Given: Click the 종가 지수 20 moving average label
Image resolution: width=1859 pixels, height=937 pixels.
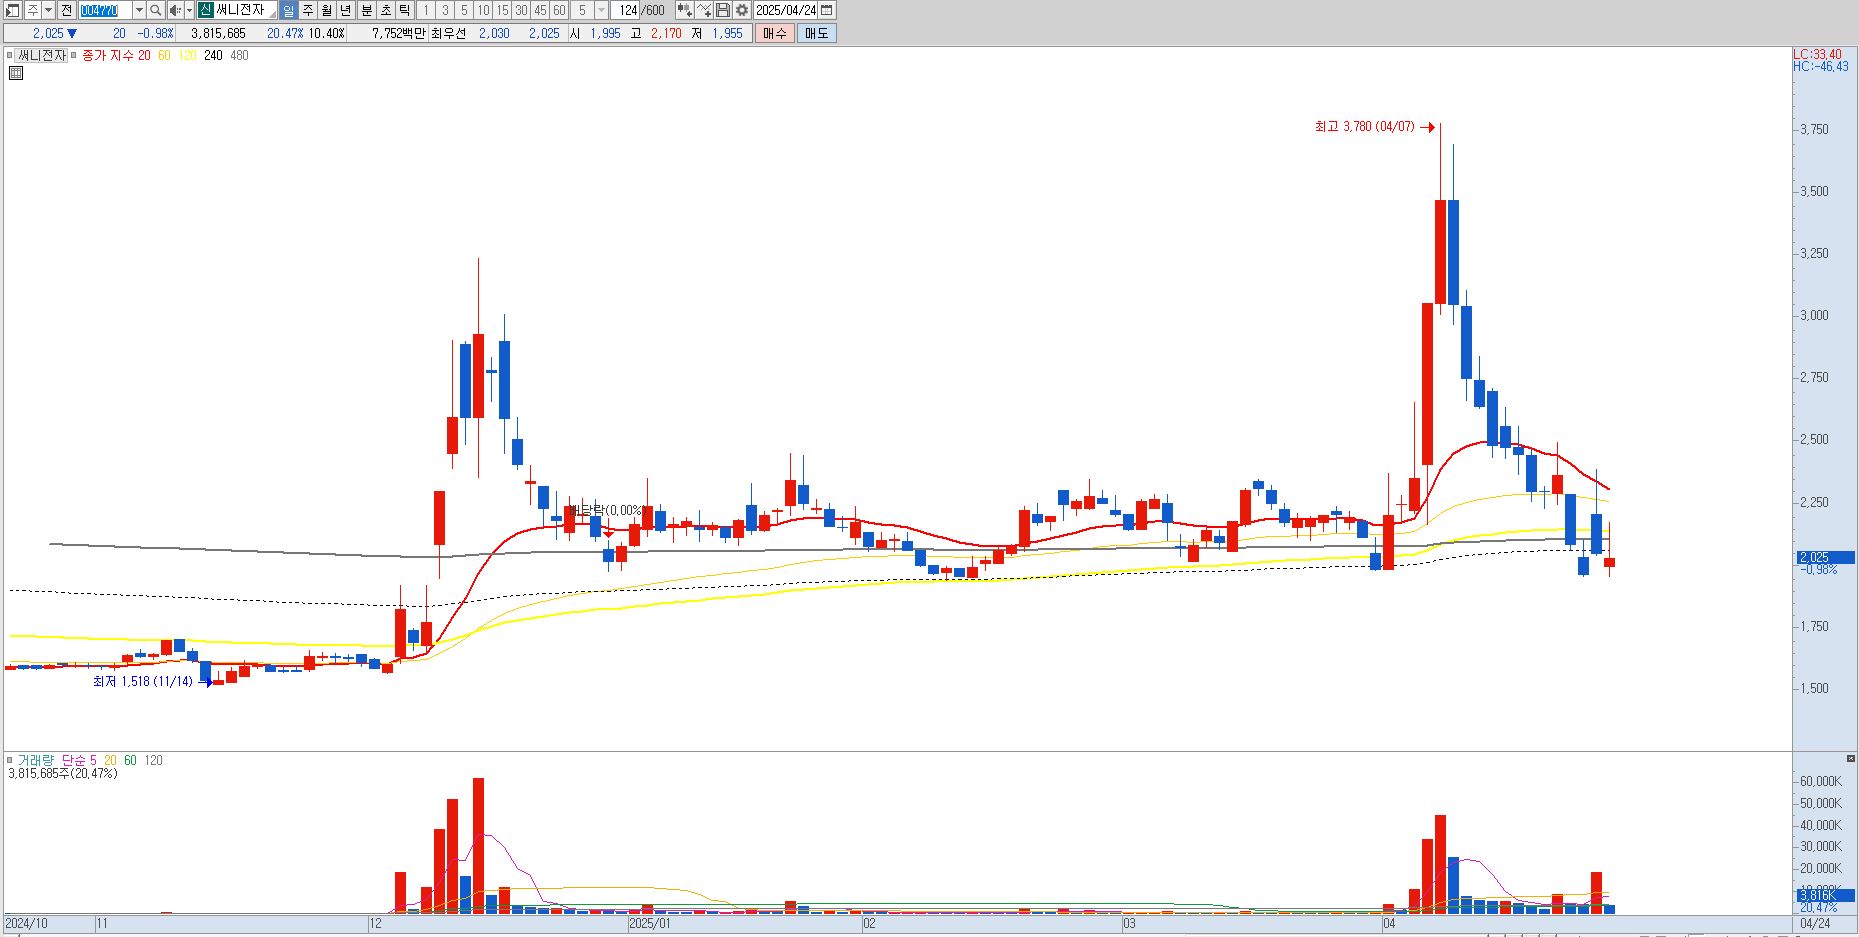Looking at the screenshot, I should tap(116, 55).
